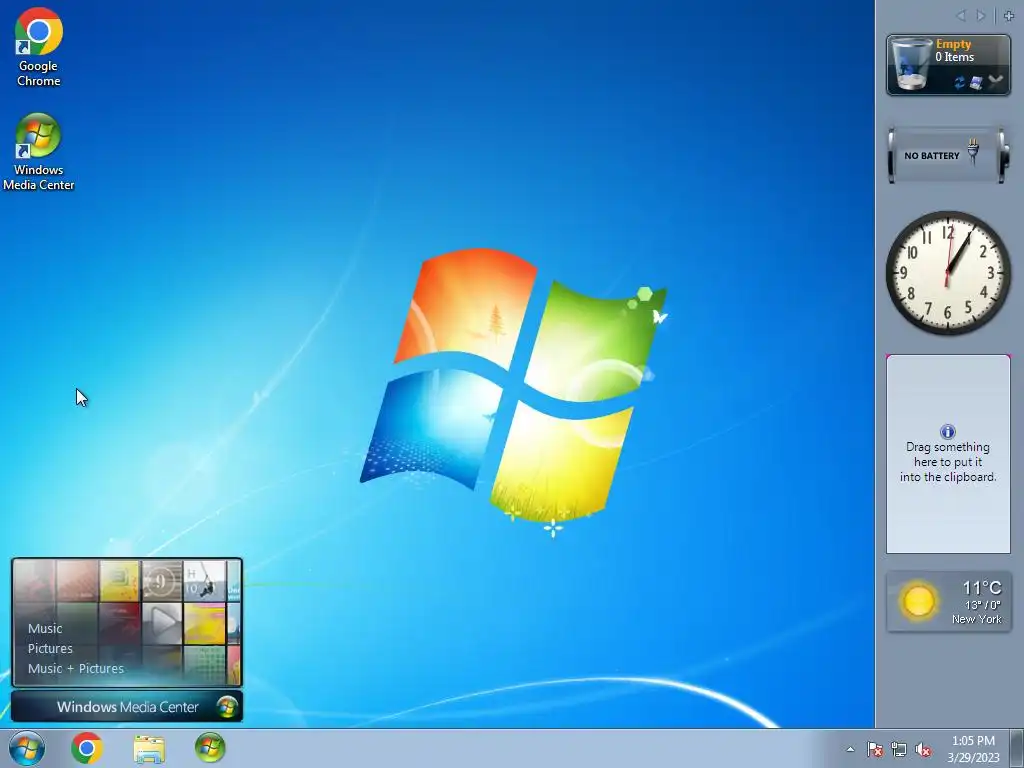The height and width of the screenshot is (768, 1024).
Task: Click the Empty label in Recycle Bin gadget
Action: tap(953, 44)
